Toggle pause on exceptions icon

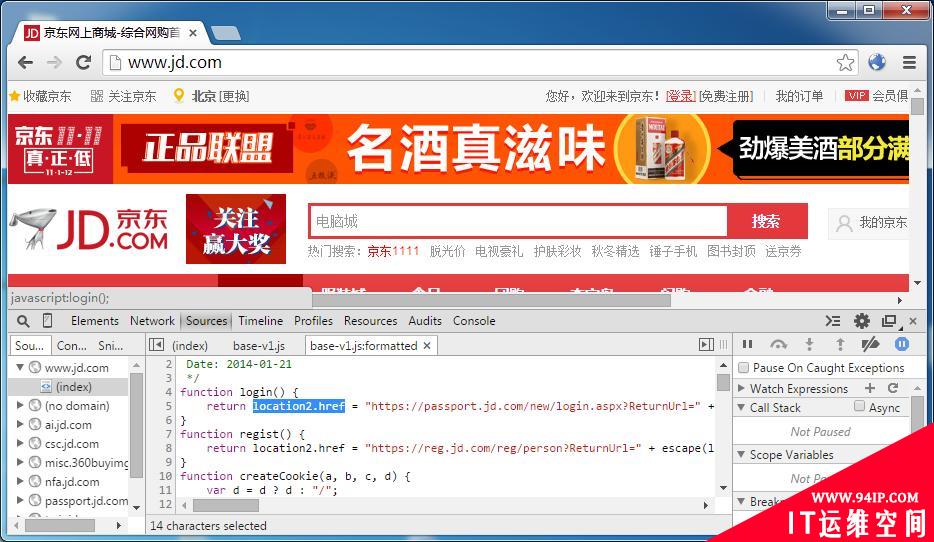pos(902,344)
